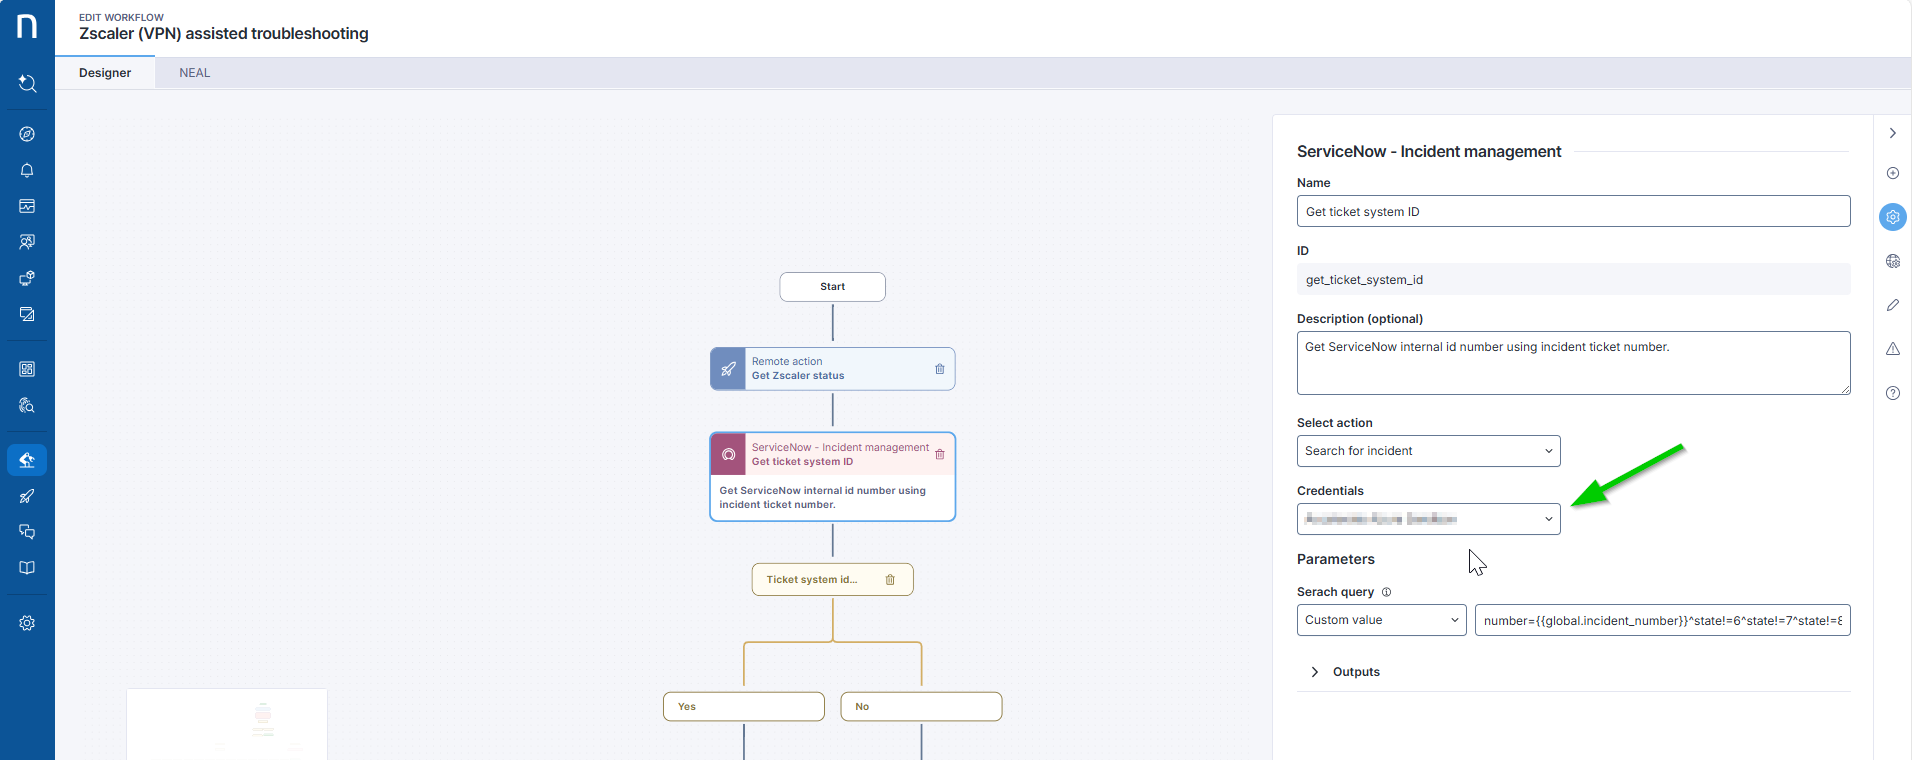Delete the Get Zscaler status remote action node
The image size is (1912, 760).
click(x=939, y=369)
